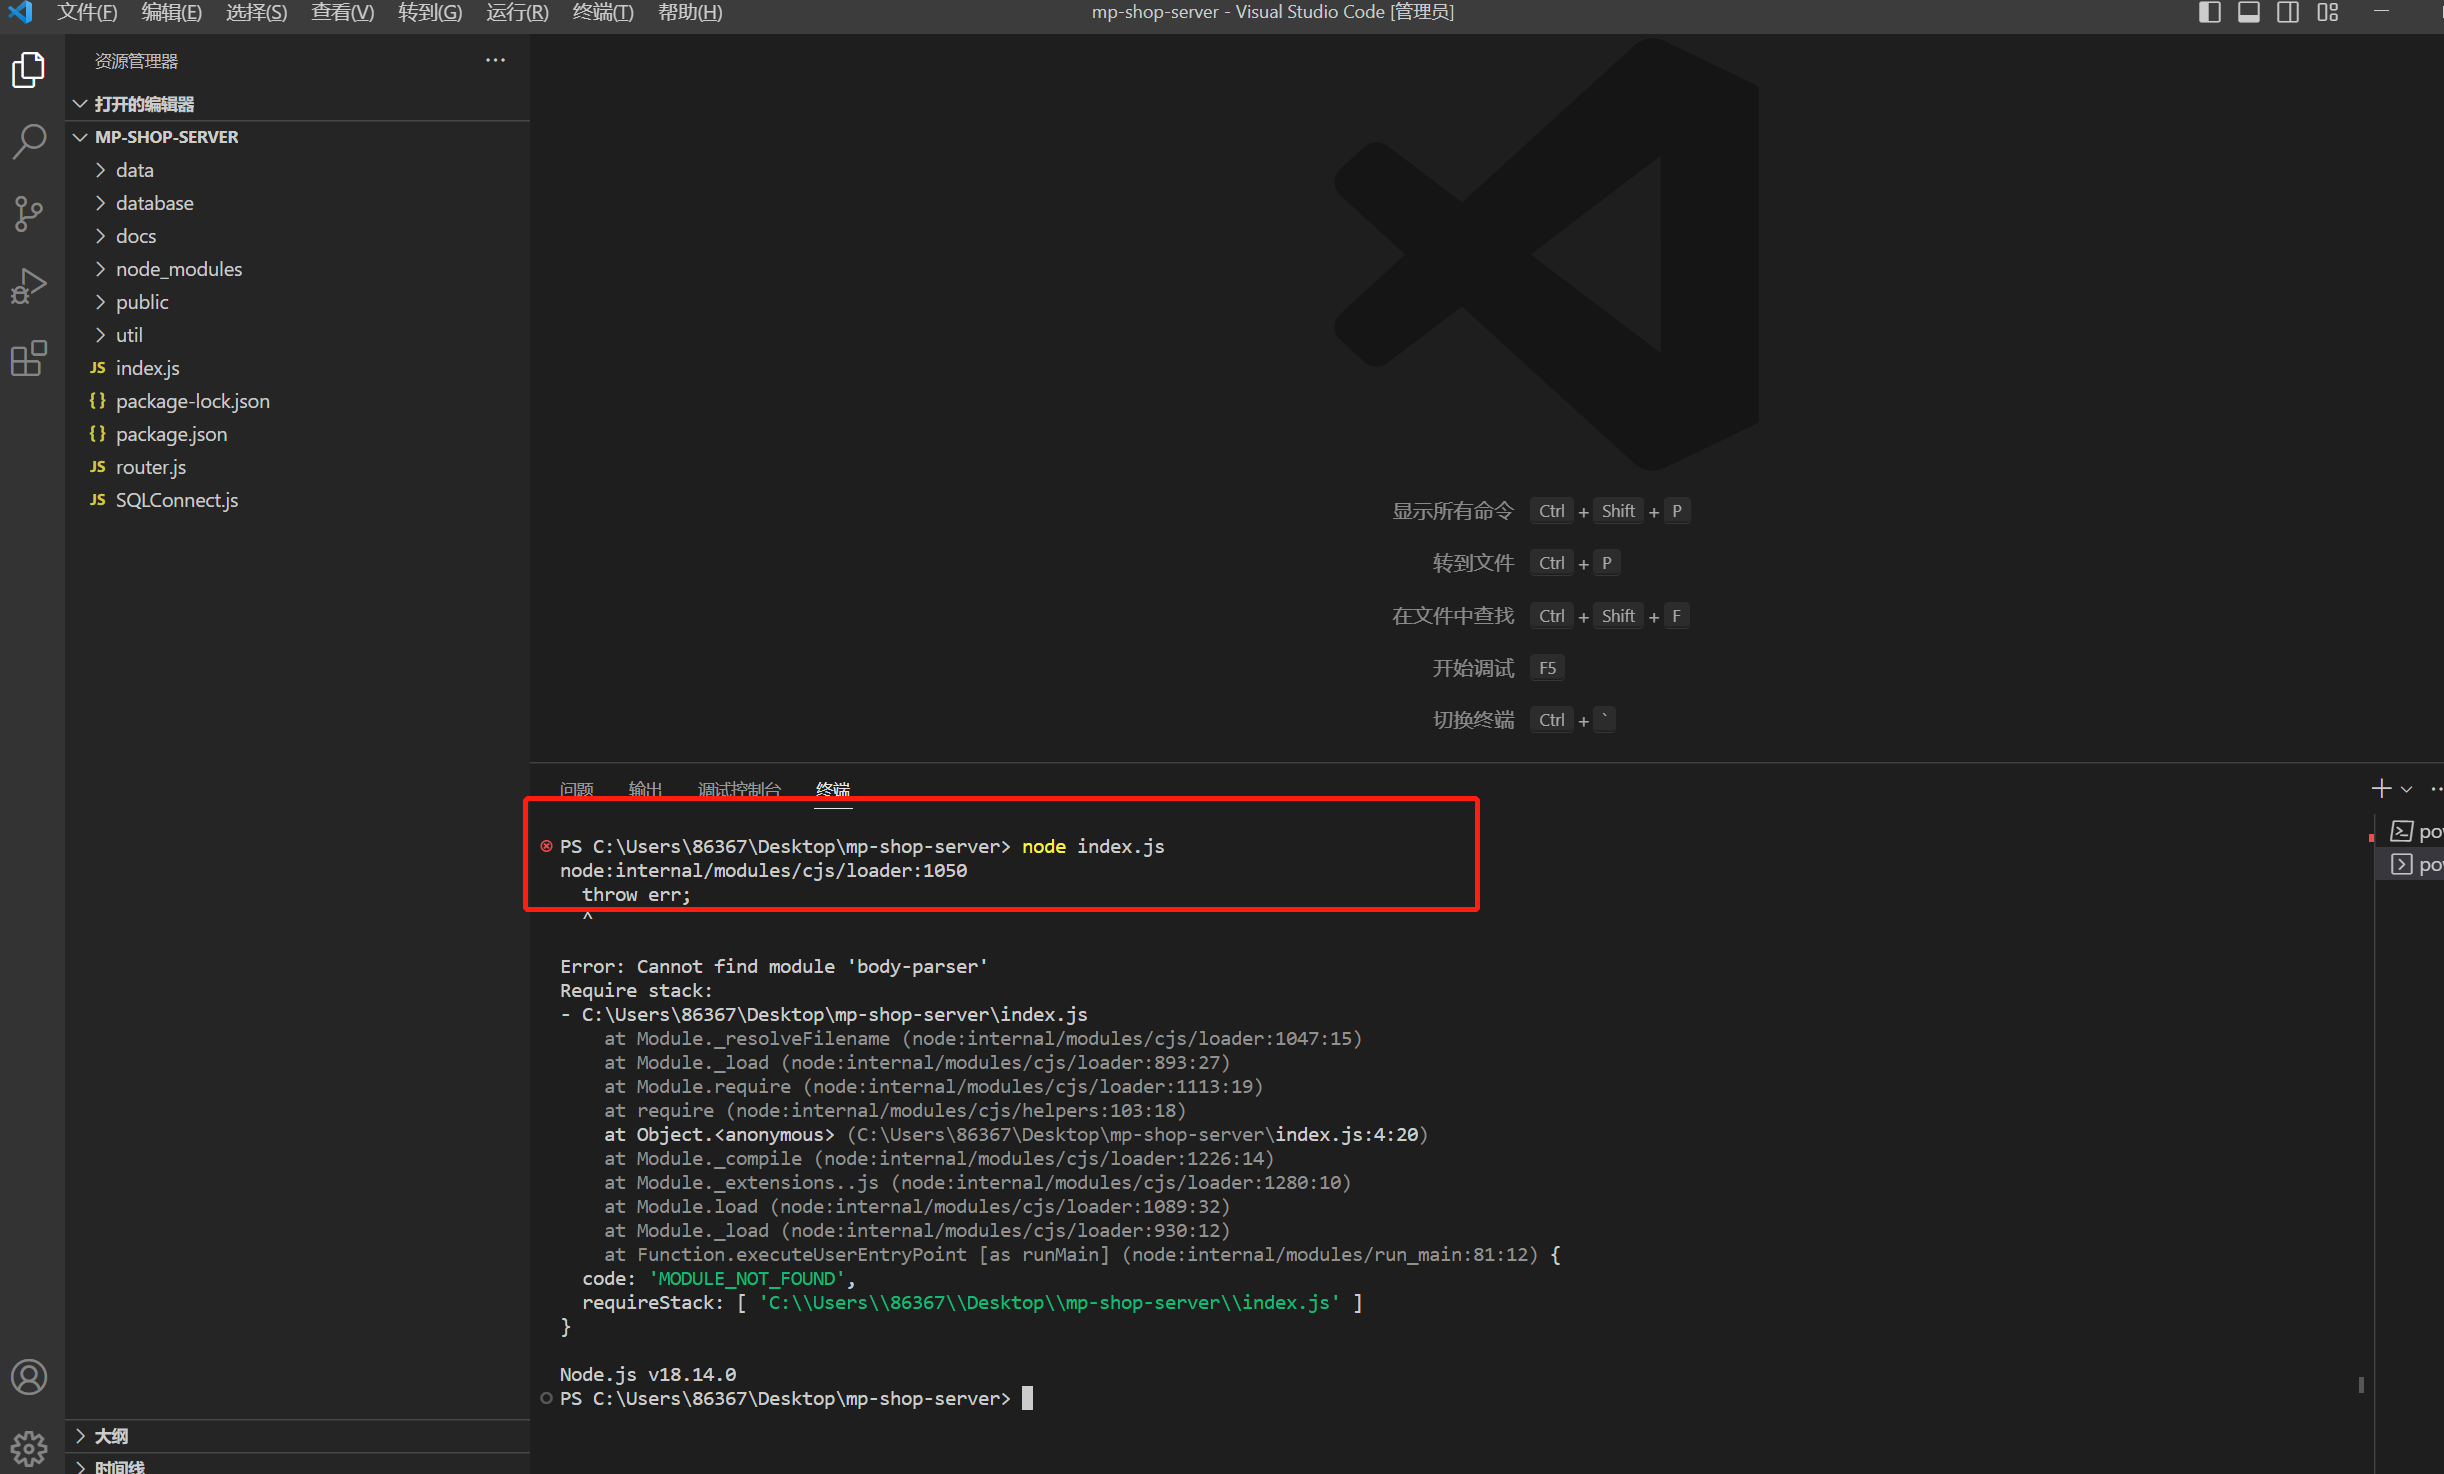Expand the 大纲 outline section
The height and width of the screenshot is (1474, 2444).
point(80,1436)
